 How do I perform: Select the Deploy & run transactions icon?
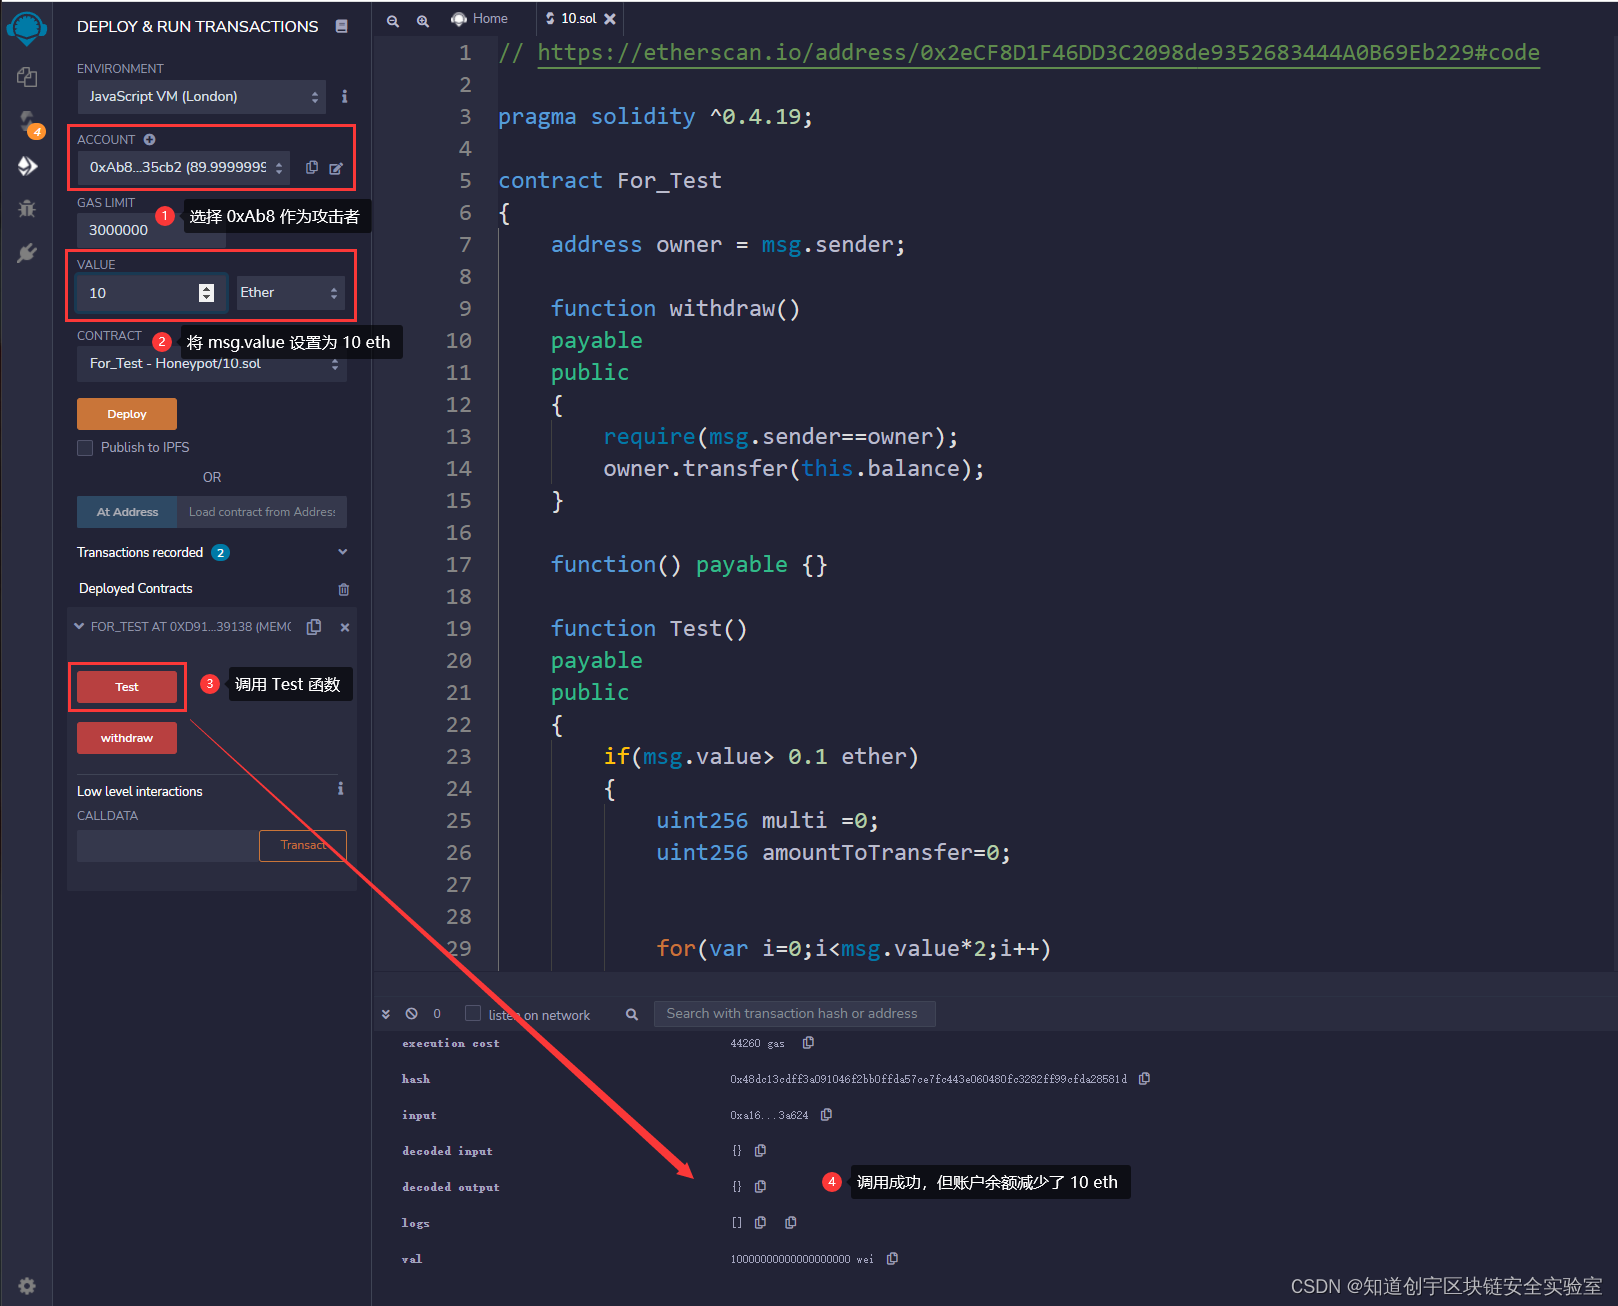[27, 166]
